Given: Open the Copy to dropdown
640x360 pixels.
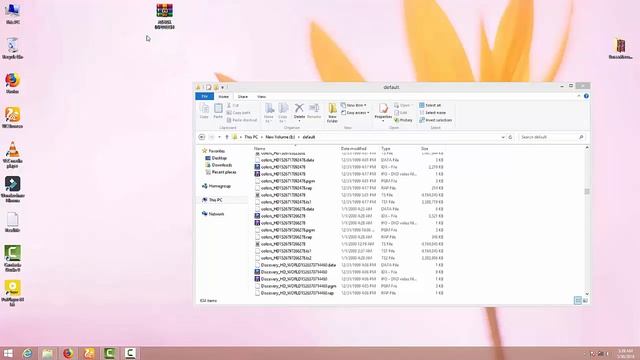Looking at the screenshot, I should 283,113.
